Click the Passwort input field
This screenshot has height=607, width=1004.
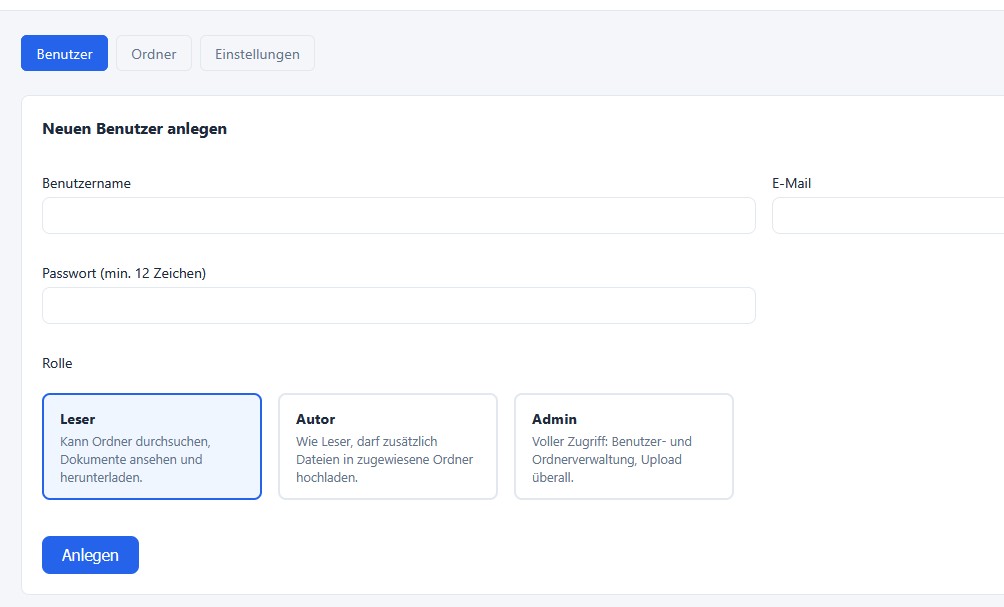pos(398,305)
